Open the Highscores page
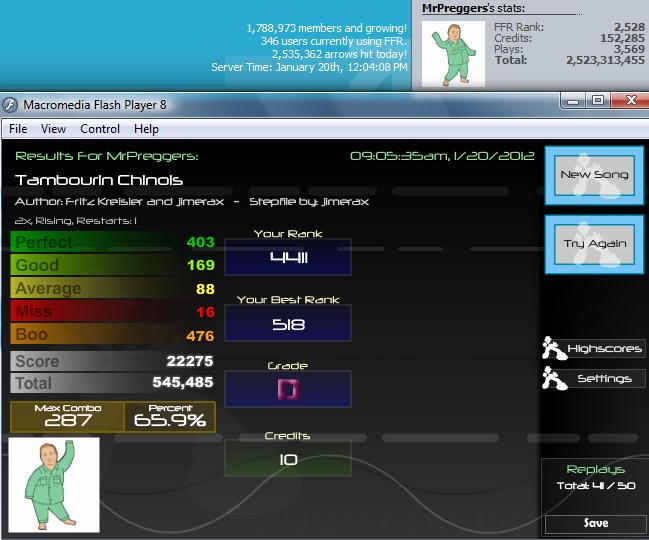Image resolution: width=649 pixels, height=540 pixels. pyautogui.click(x=605, y=348)
